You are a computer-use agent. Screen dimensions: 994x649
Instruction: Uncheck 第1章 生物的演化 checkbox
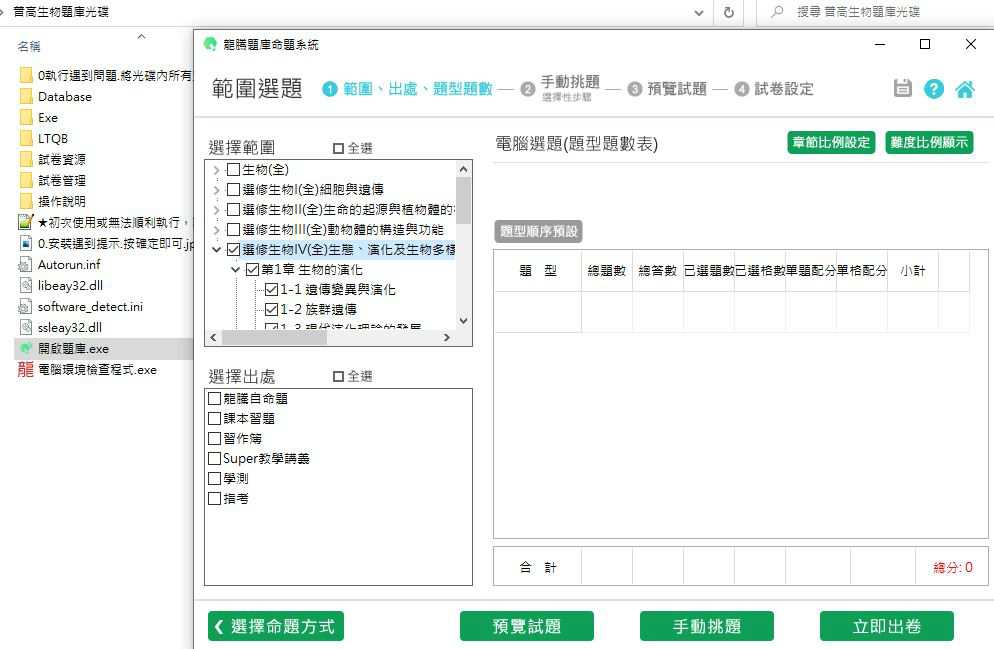click(252, 269)
